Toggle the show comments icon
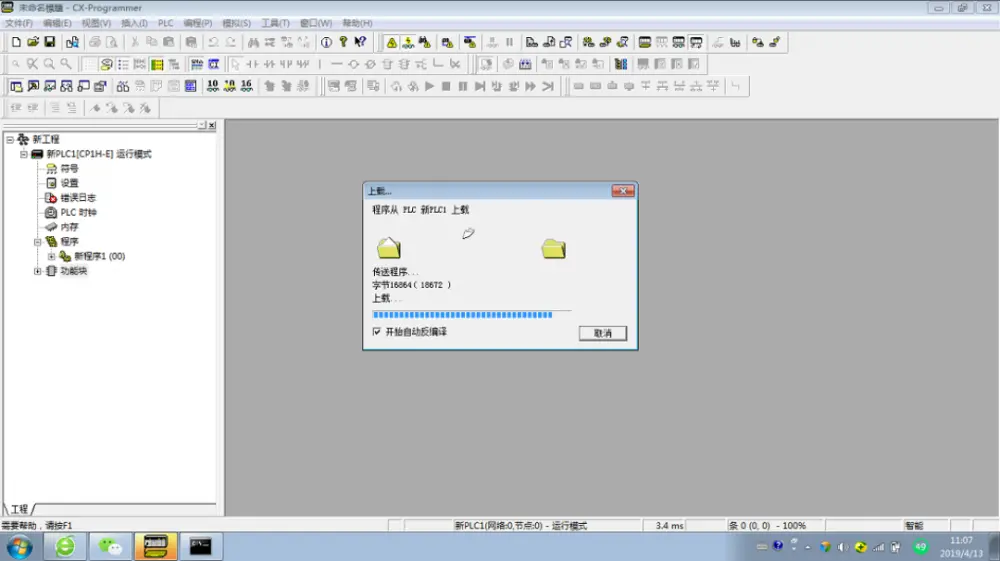This screenshot has height=561, width=1000. 107,64
